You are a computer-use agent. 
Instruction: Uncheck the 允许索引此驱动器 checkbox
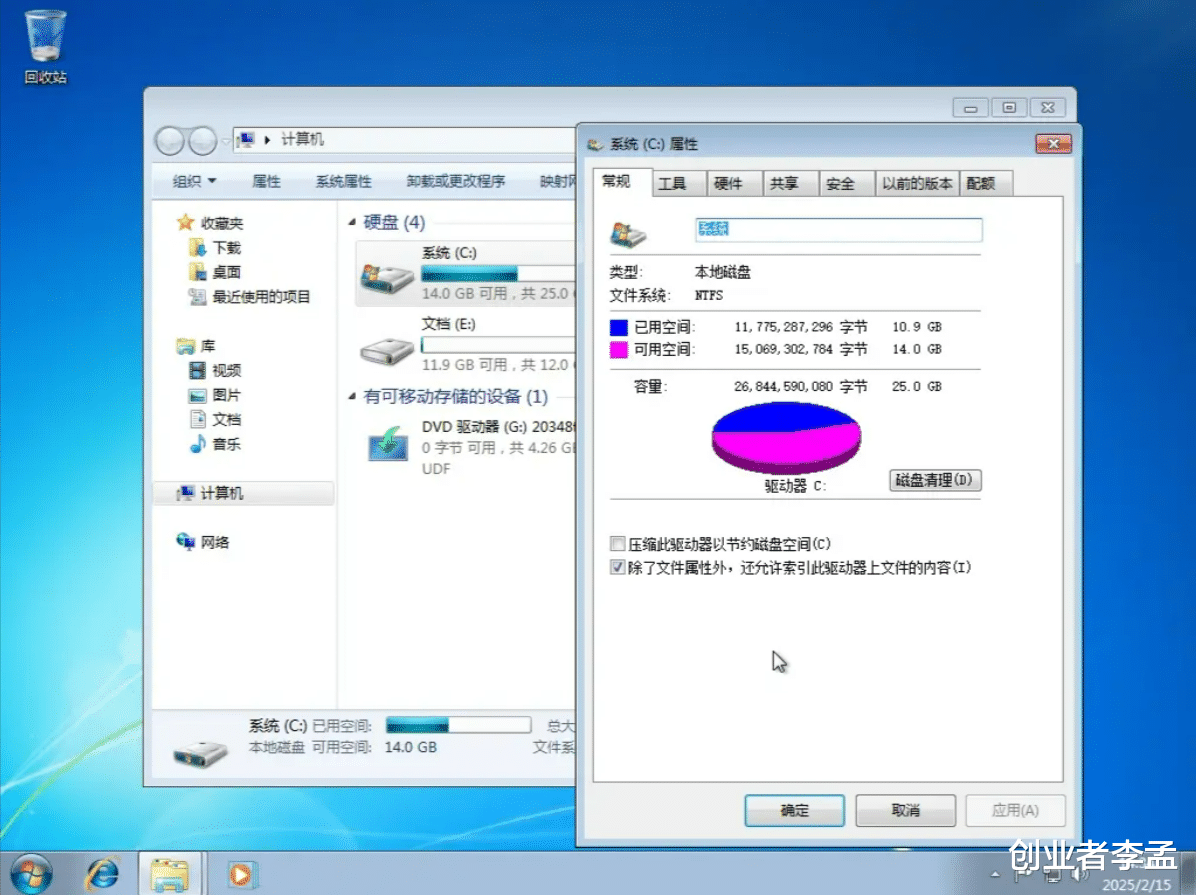617,567
